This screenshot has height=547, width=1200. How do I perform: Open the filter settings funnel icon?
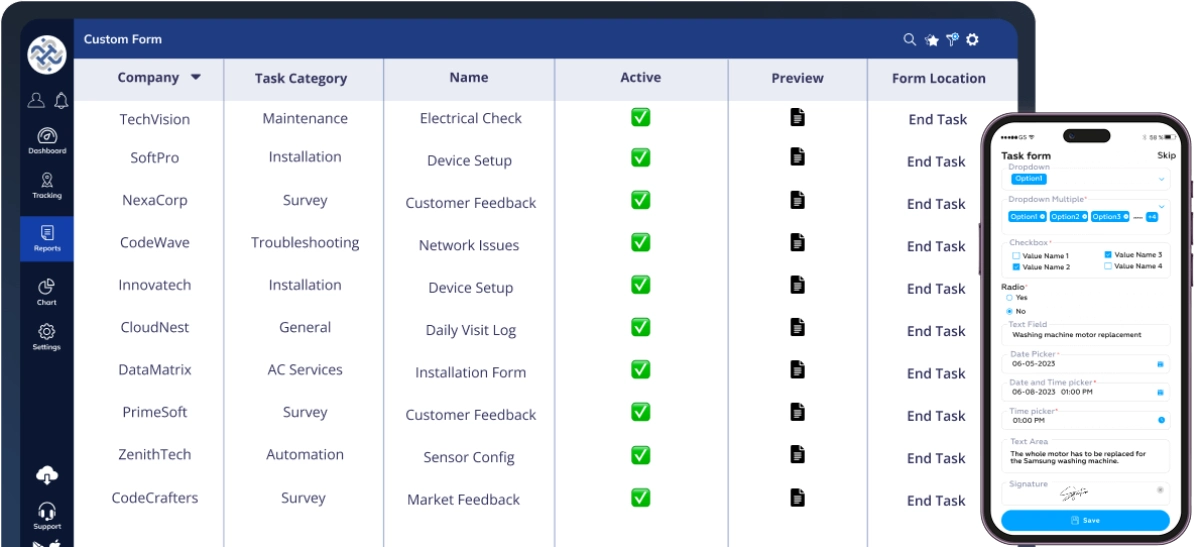pos(952,40)
